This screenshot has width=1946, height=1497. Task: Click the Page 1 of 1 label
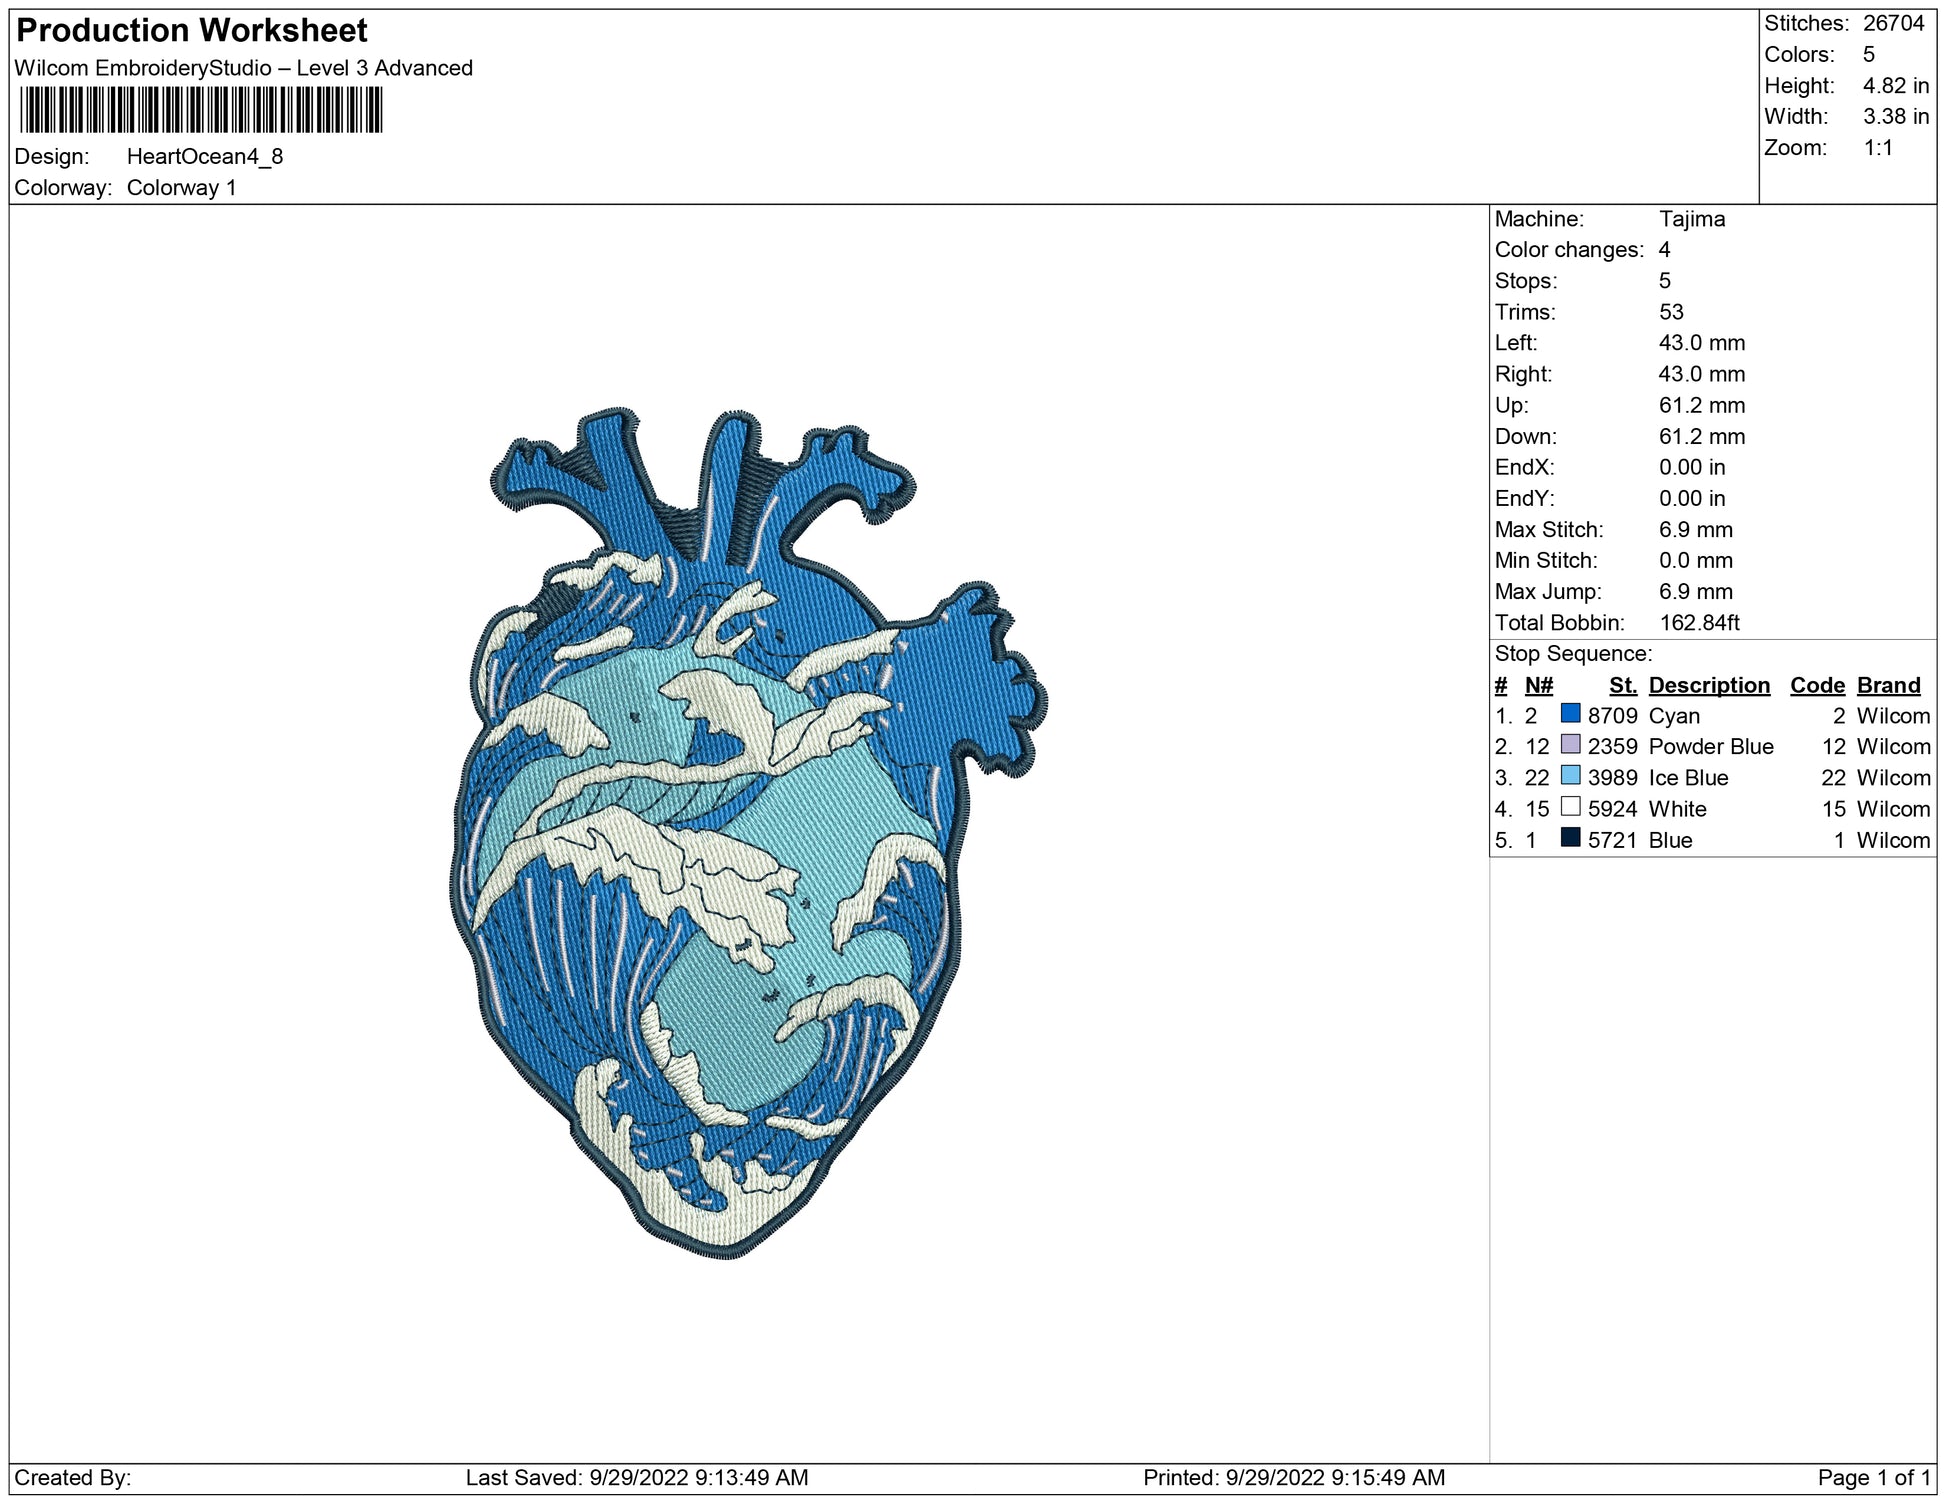1873,1477
